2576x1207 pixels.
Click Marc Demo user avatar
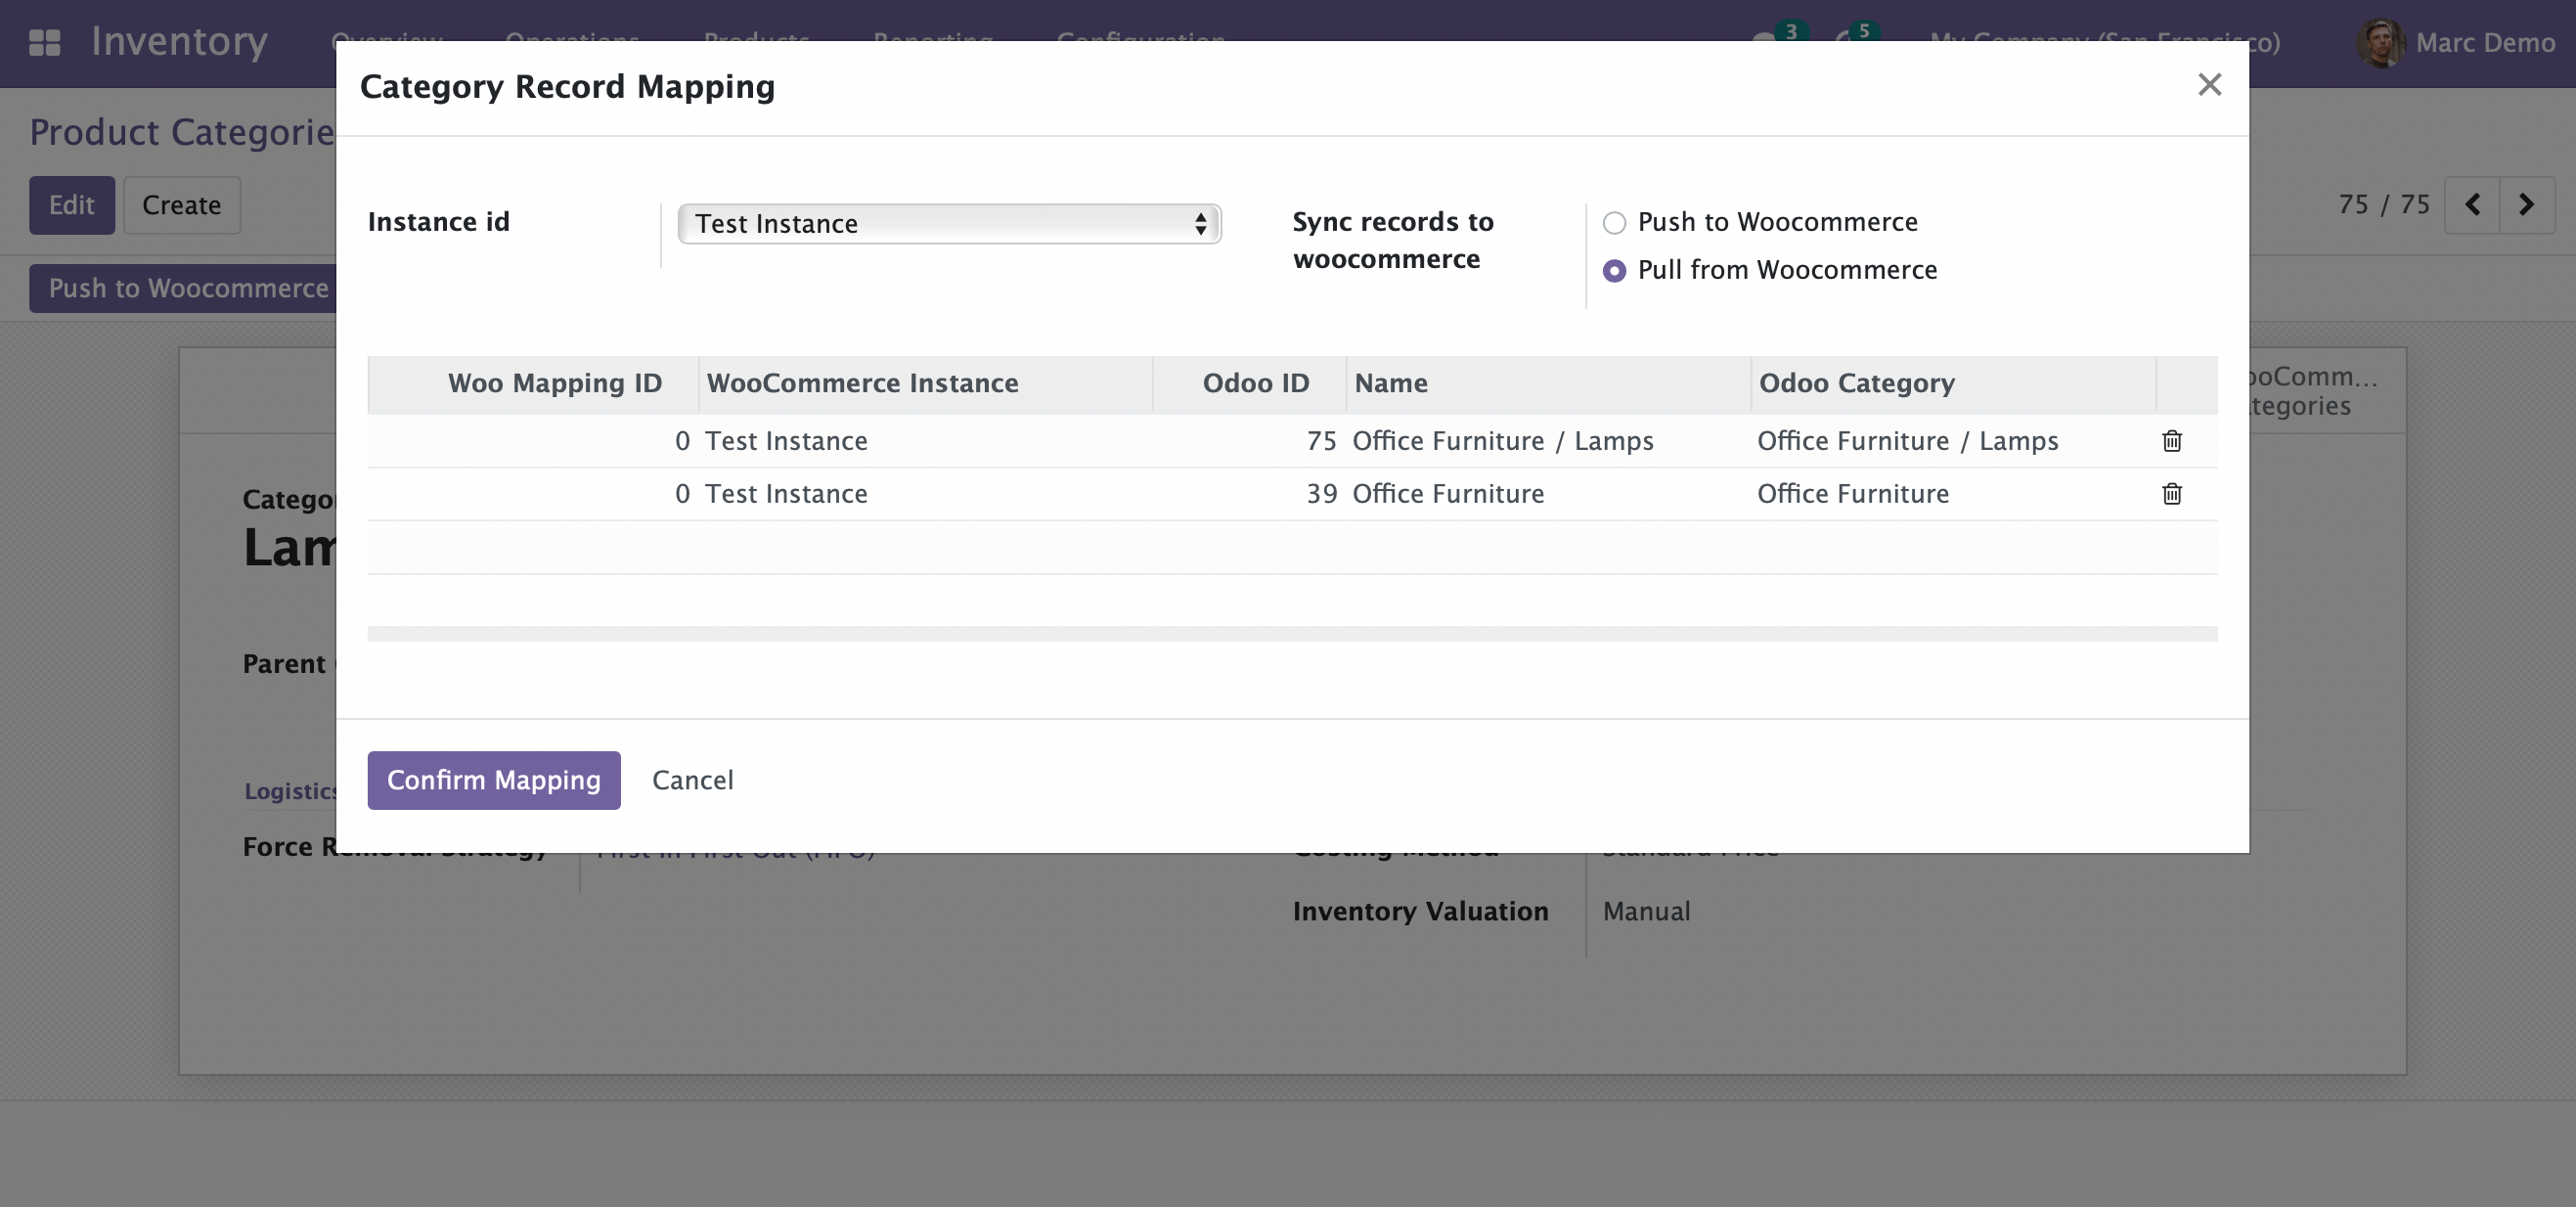pos(2380,43)
